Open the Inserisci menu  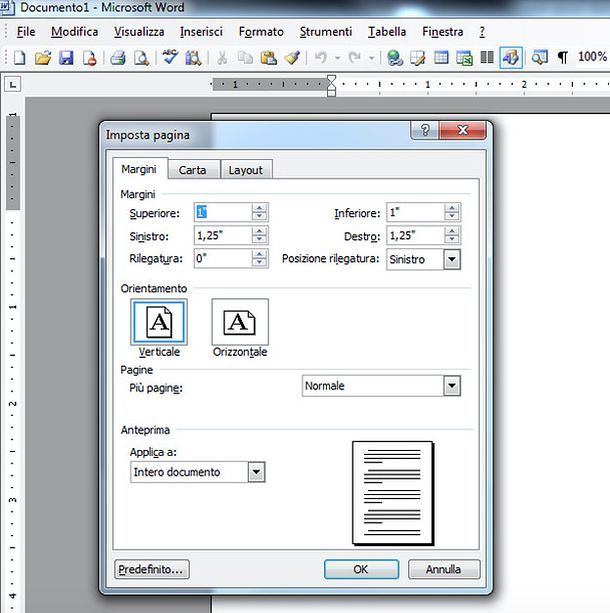click(x=201, y=32)
